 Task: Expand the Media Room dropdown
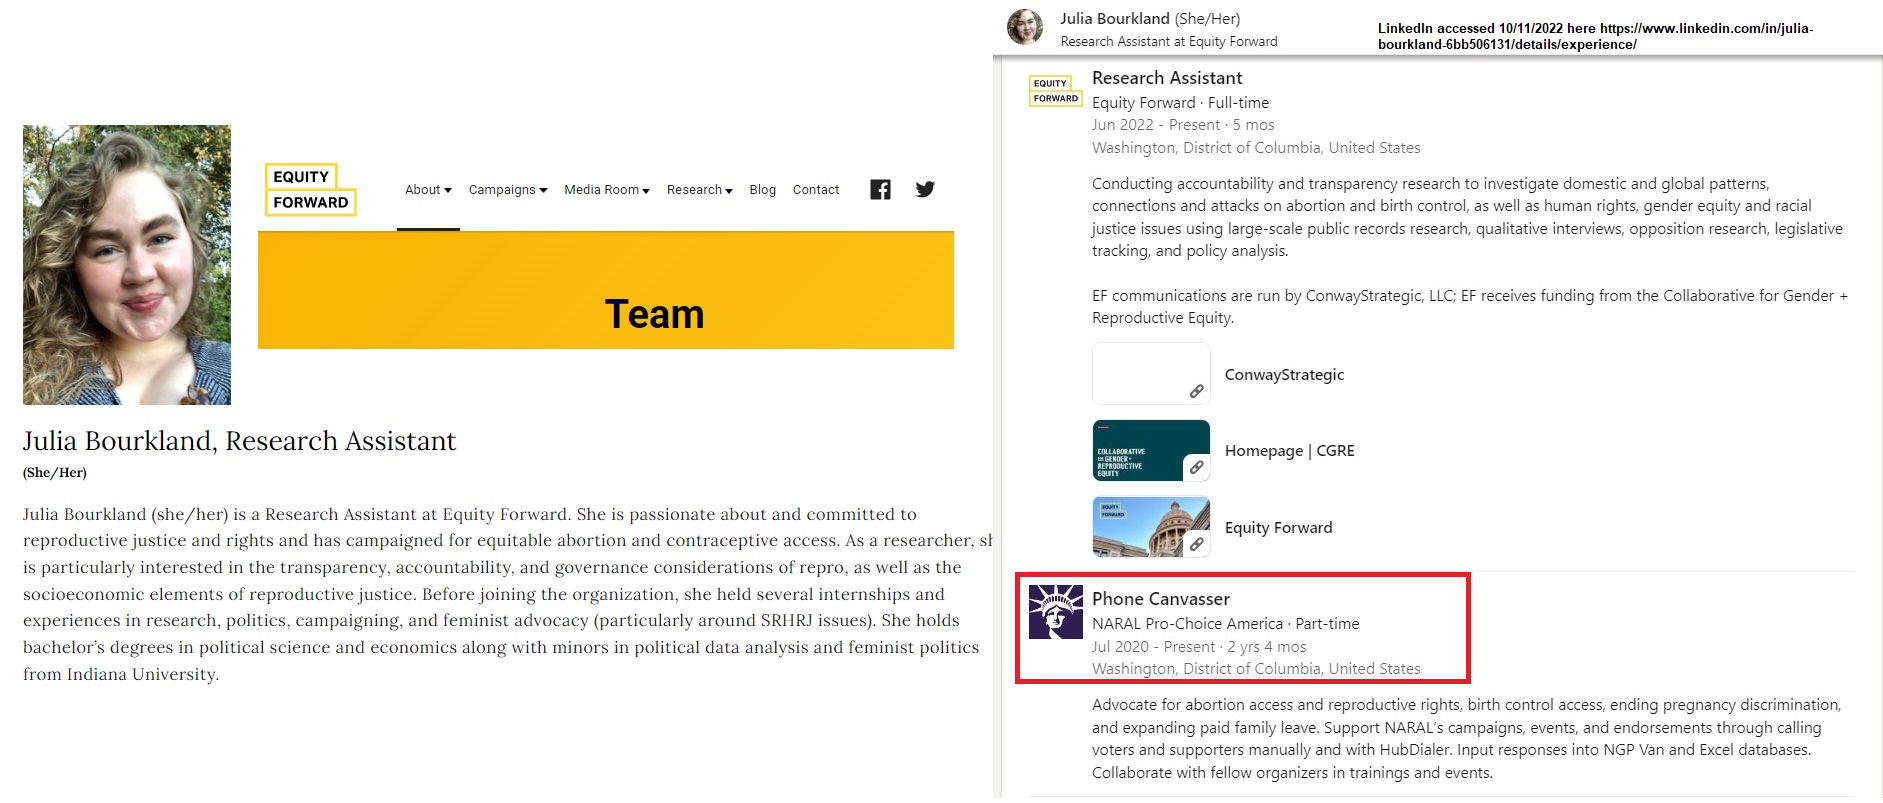[606, 190]
